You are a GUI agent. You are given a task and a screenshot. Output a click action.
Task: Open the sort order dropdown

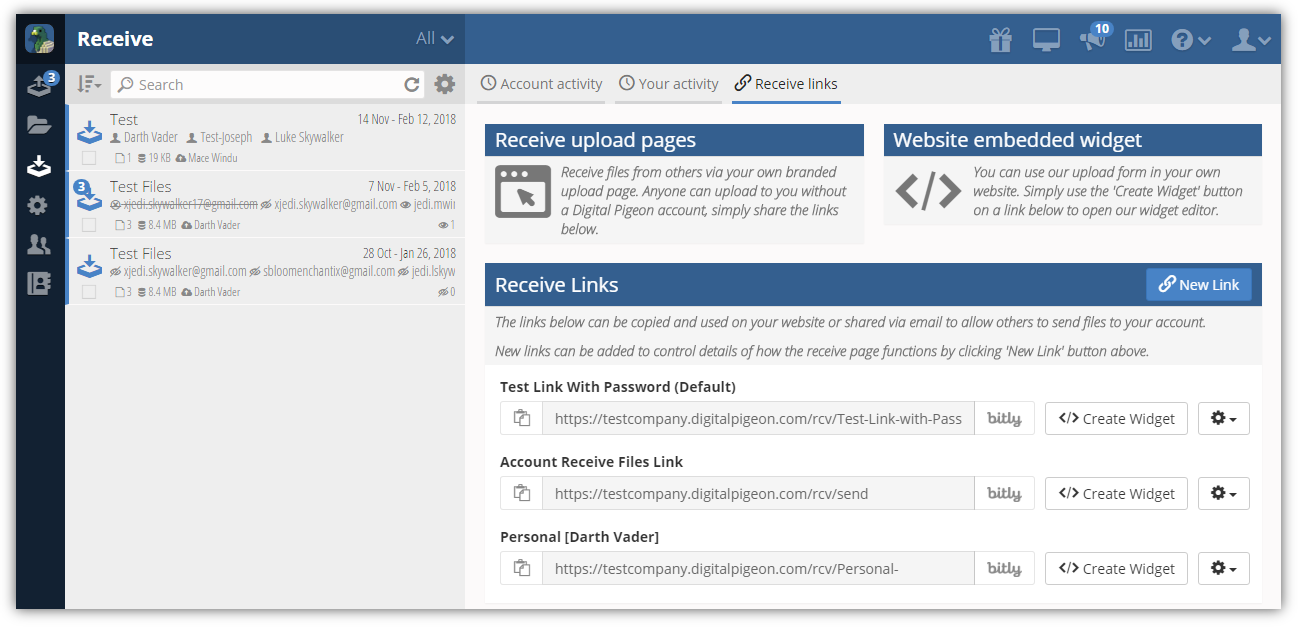click(89, 84)
